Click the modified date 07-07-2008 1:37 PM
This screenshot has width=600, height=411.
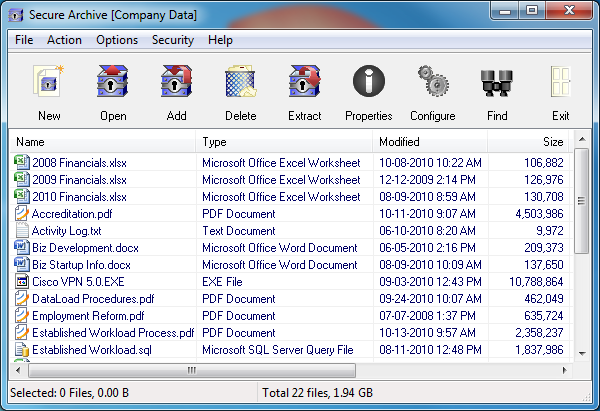[427, 316]
